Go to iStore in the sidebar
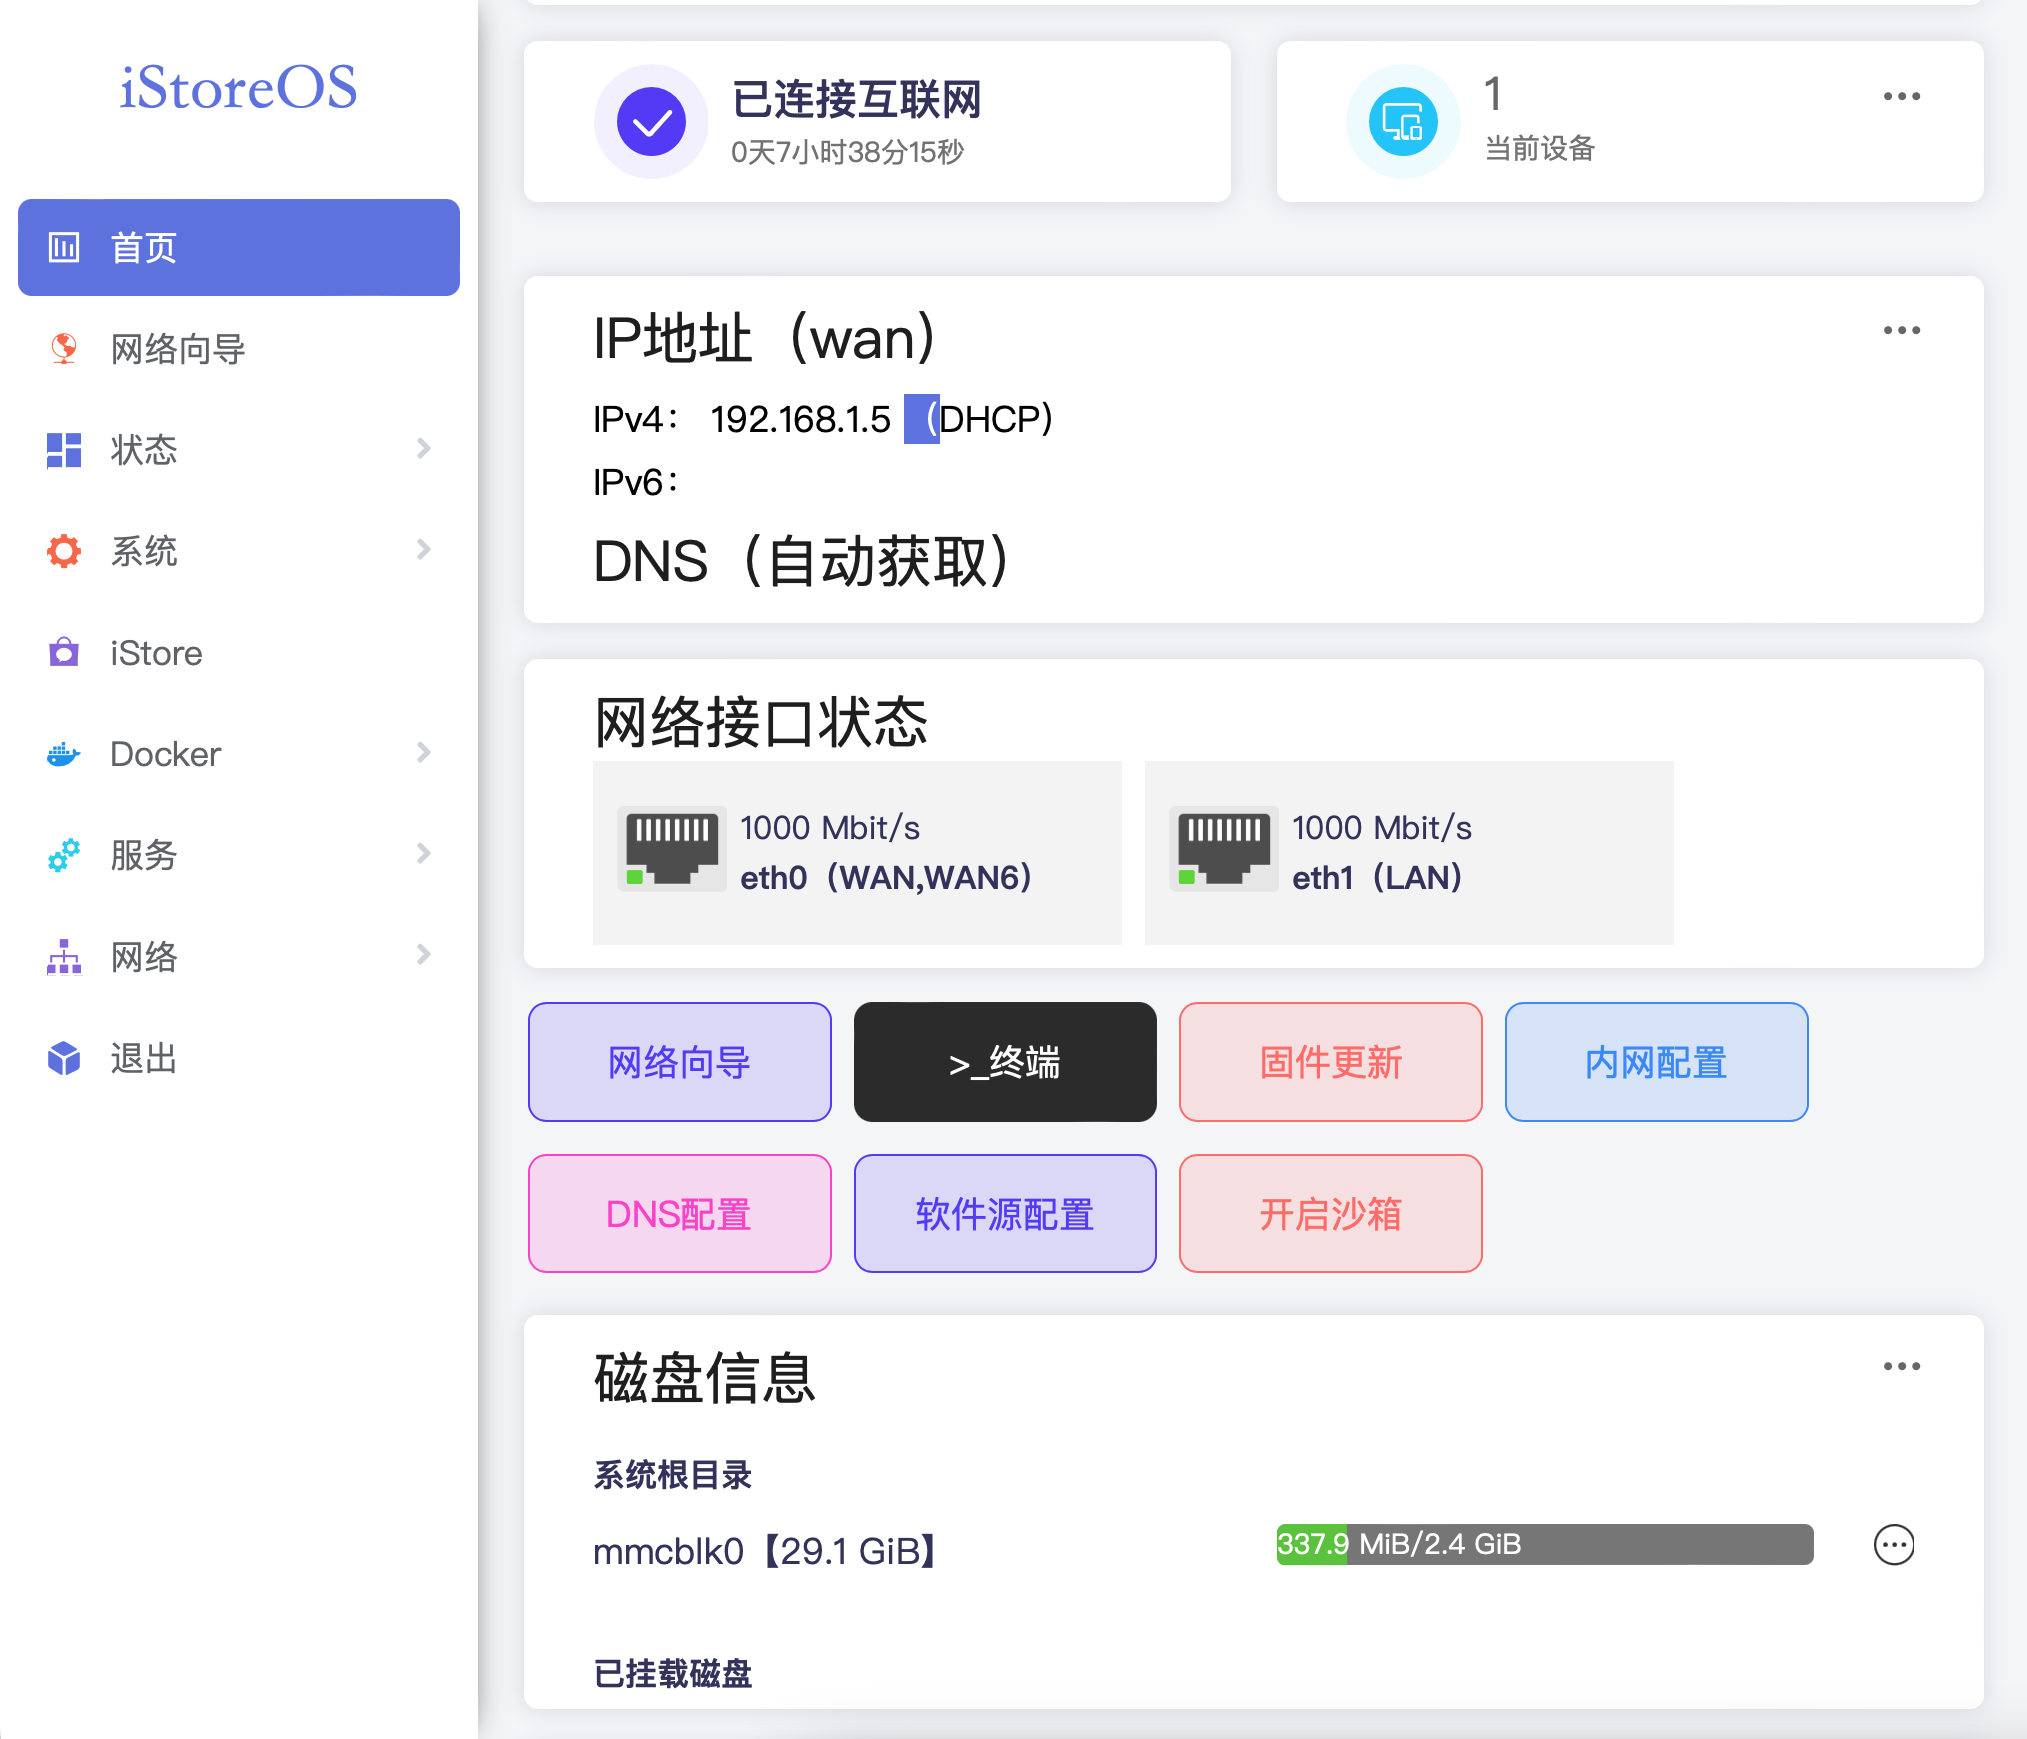 pyautogui.click(x=239, y=652)
